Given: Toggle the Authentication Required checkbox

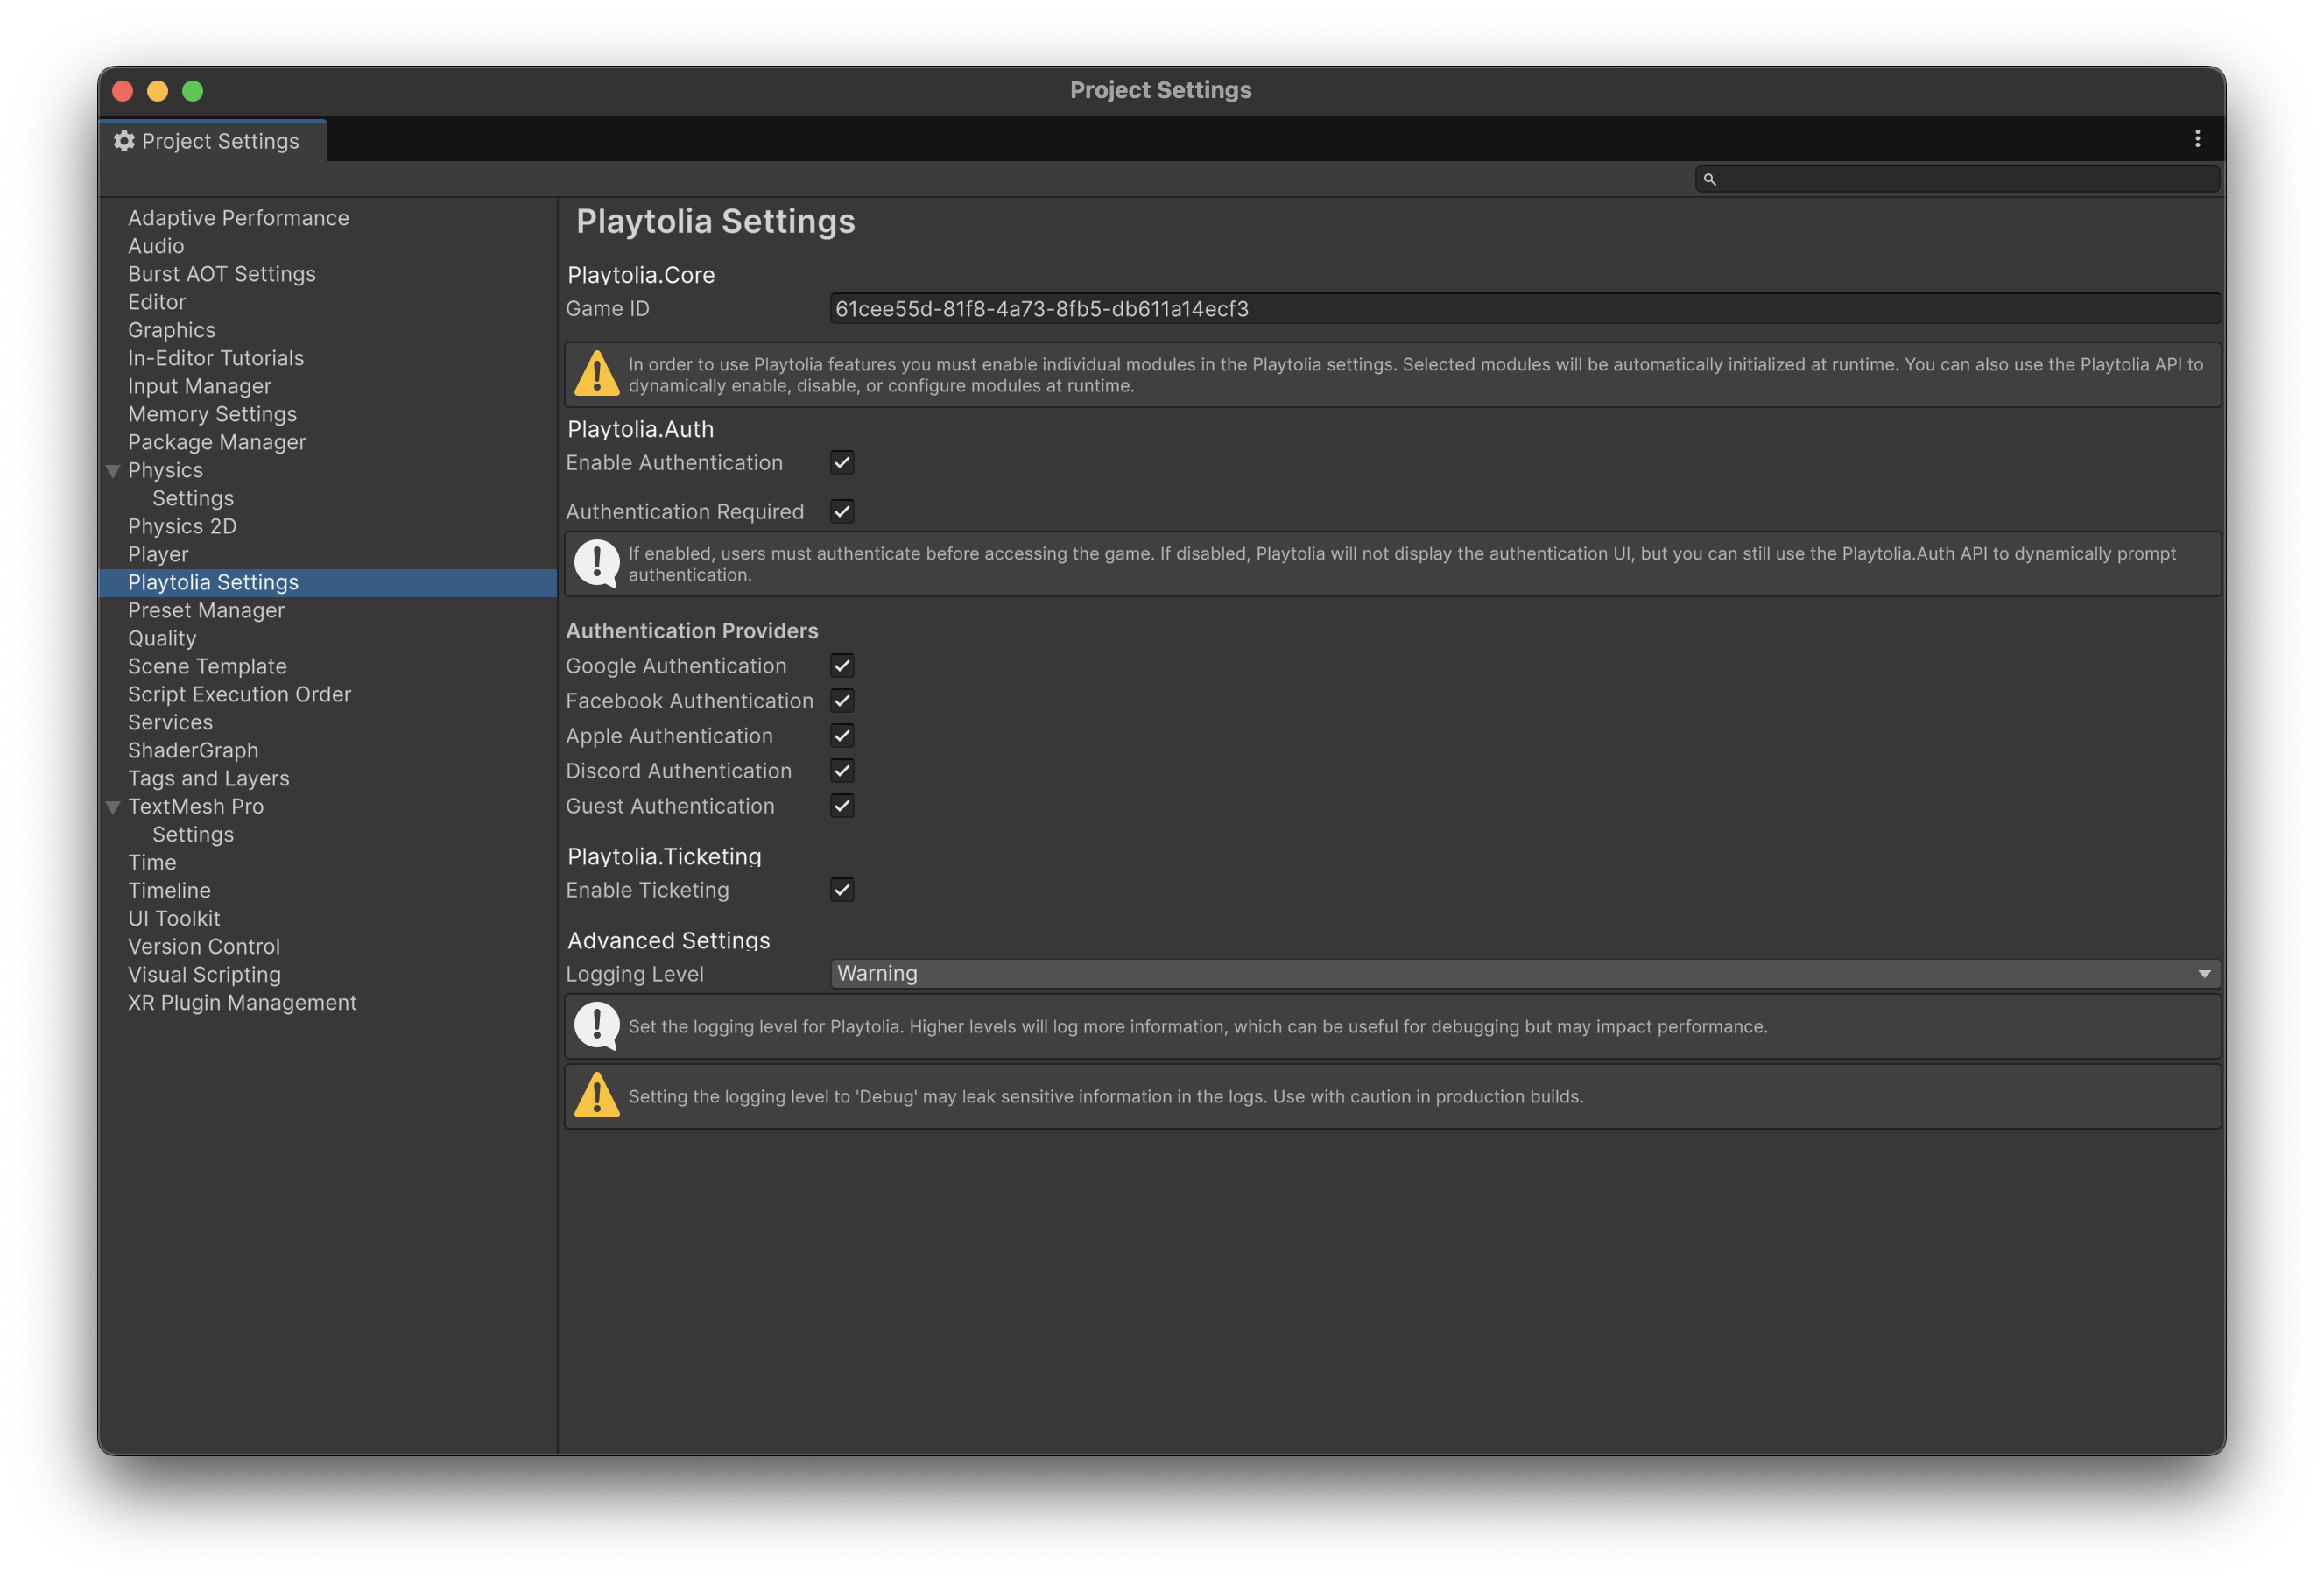Looking at the screenshot, I should (842, 511).
